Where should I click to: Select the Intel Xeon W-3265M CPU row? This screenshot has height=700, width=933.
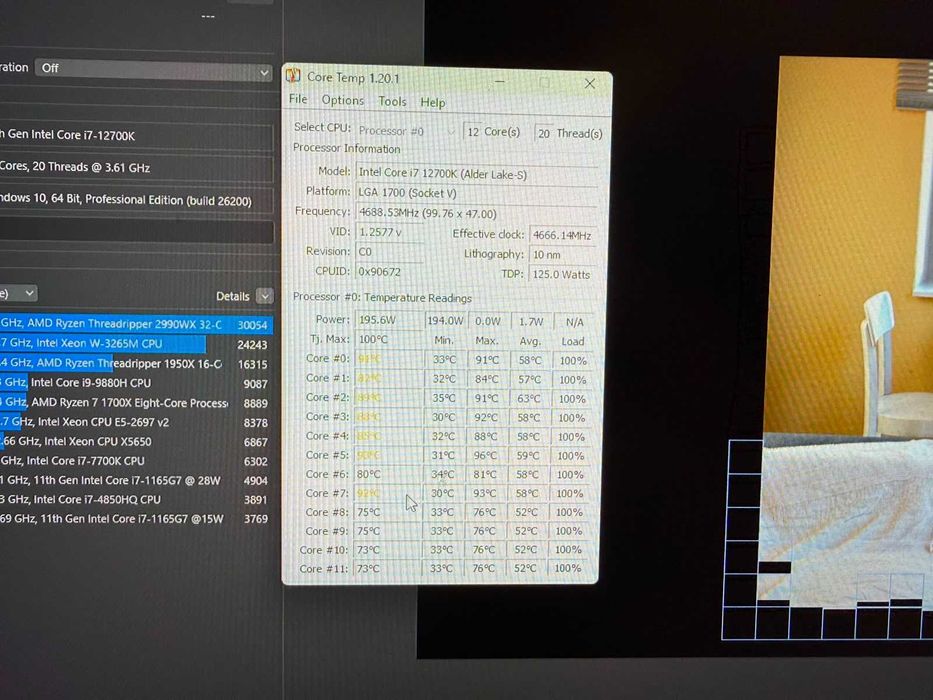(136, 343)
